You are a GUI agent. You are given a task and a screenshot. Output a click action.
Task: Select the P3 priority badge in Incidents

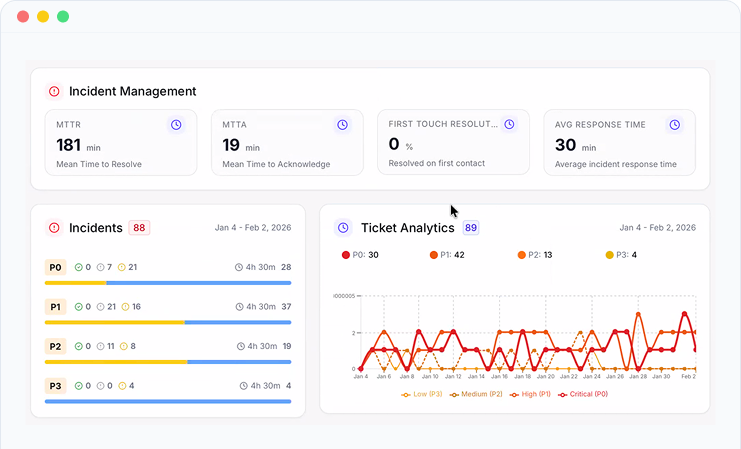pyautogui.click(x=55, y=385)
